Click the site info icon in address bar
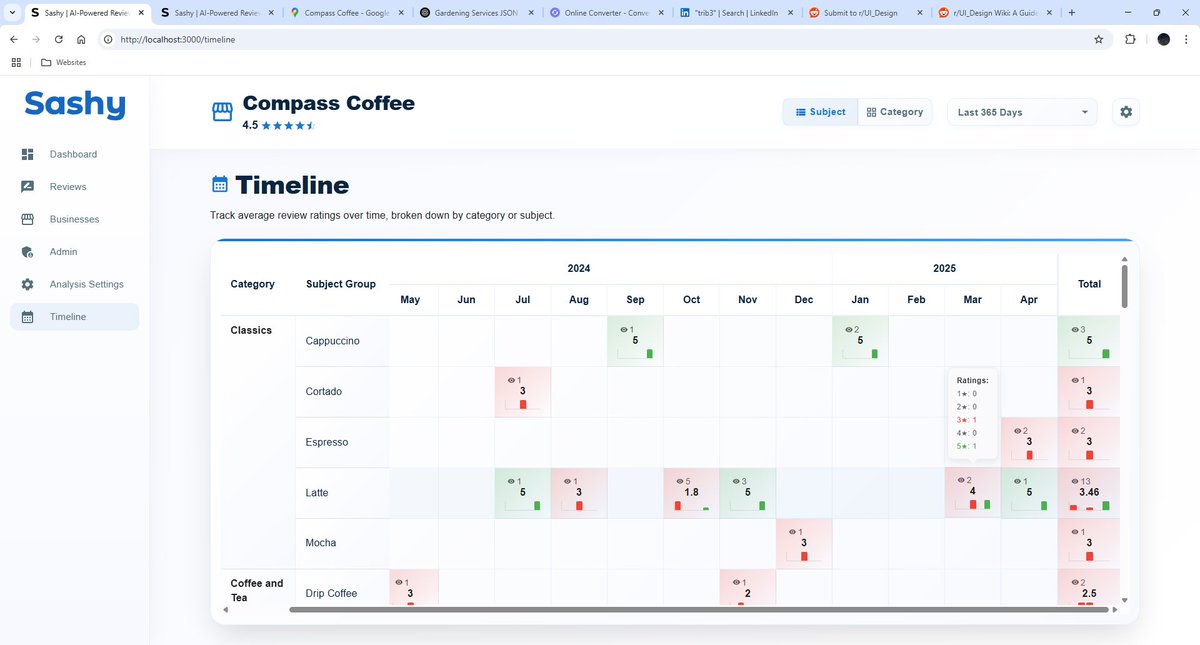 107,39
